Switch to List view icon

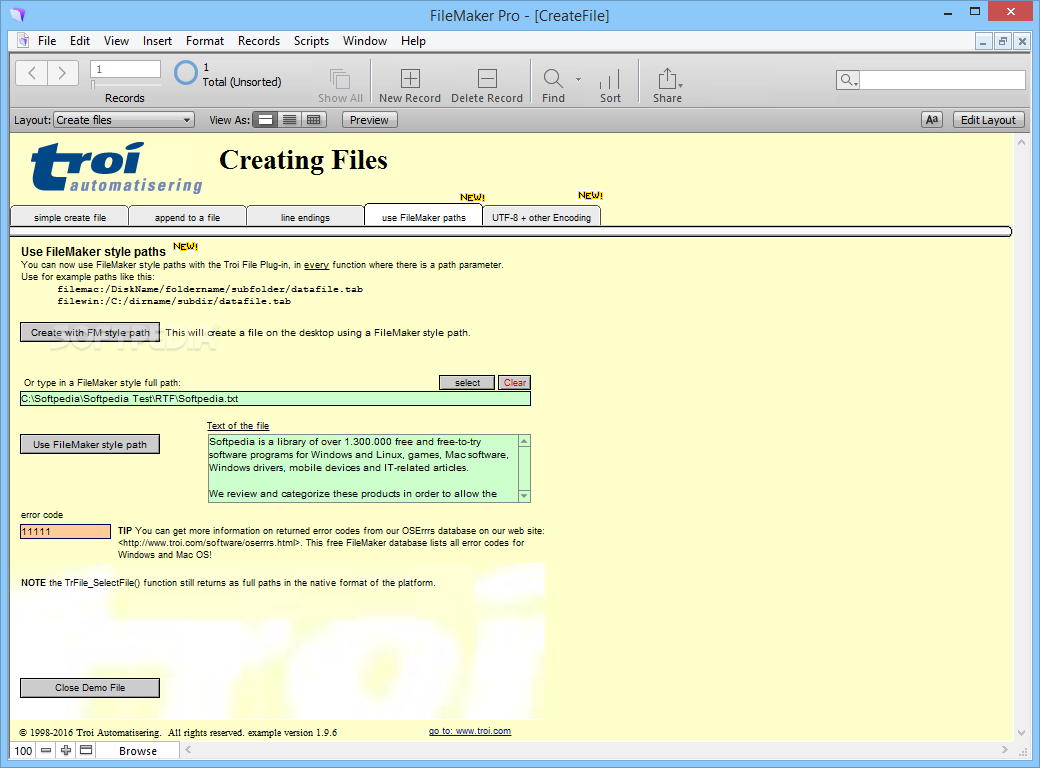(289, 120)
